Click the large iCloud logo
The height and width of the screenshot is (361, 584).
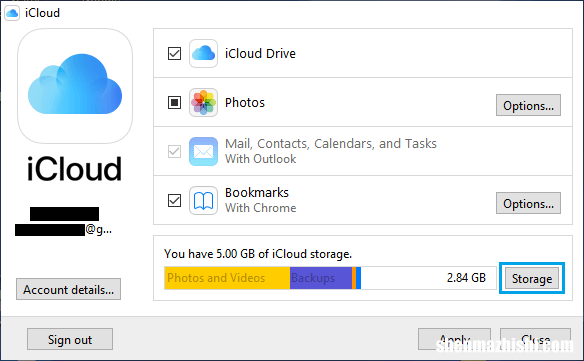click(x=75, y=86)
